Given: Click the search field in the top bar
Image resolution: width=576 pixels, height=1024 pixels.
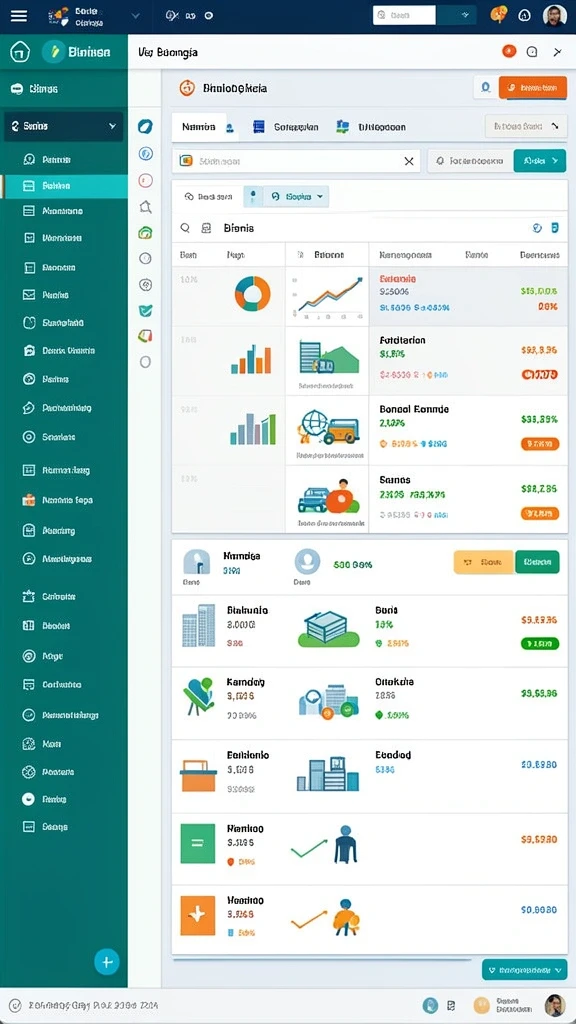Looking at the screenshot, I should pos(404,15).
